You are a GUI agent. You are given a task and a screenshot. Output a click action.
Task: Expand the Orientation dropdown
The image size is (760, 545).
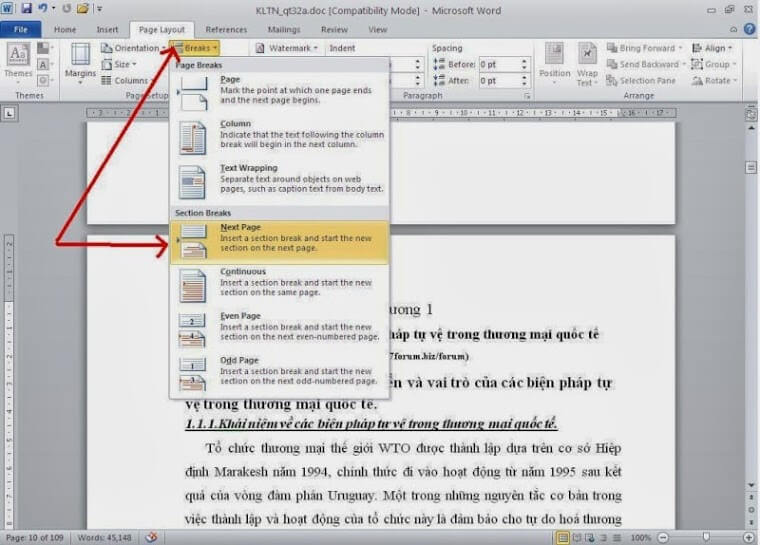click(x=136, y=48)
